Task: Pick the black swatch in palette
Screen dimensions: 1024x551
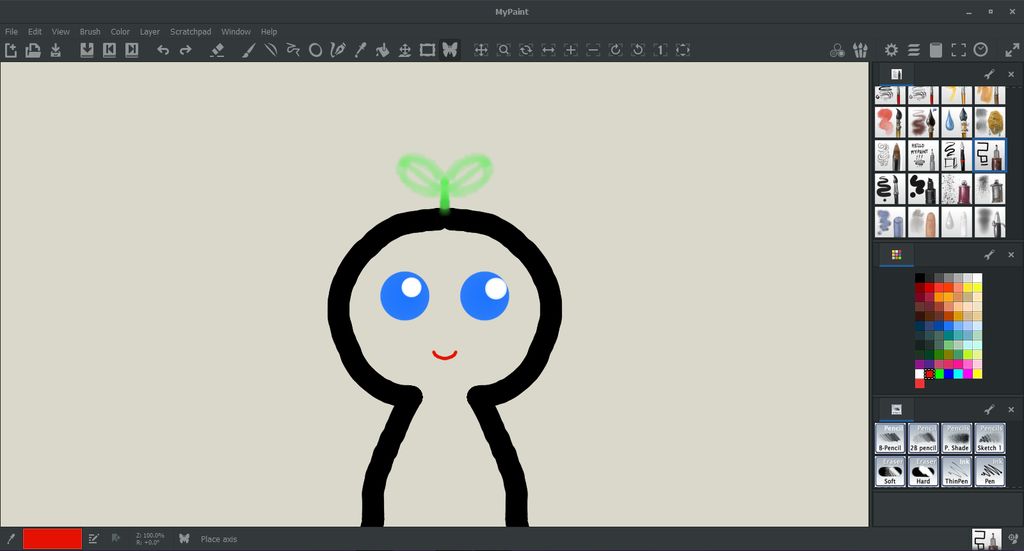Action: [920, 278]
